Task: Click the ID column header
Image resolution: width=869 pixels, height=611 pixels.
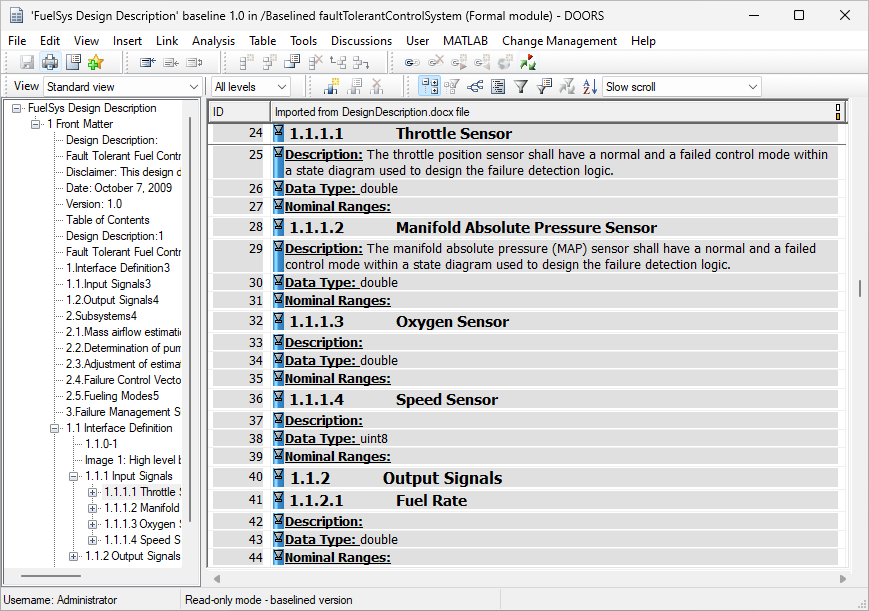Action: coord(239,112)
